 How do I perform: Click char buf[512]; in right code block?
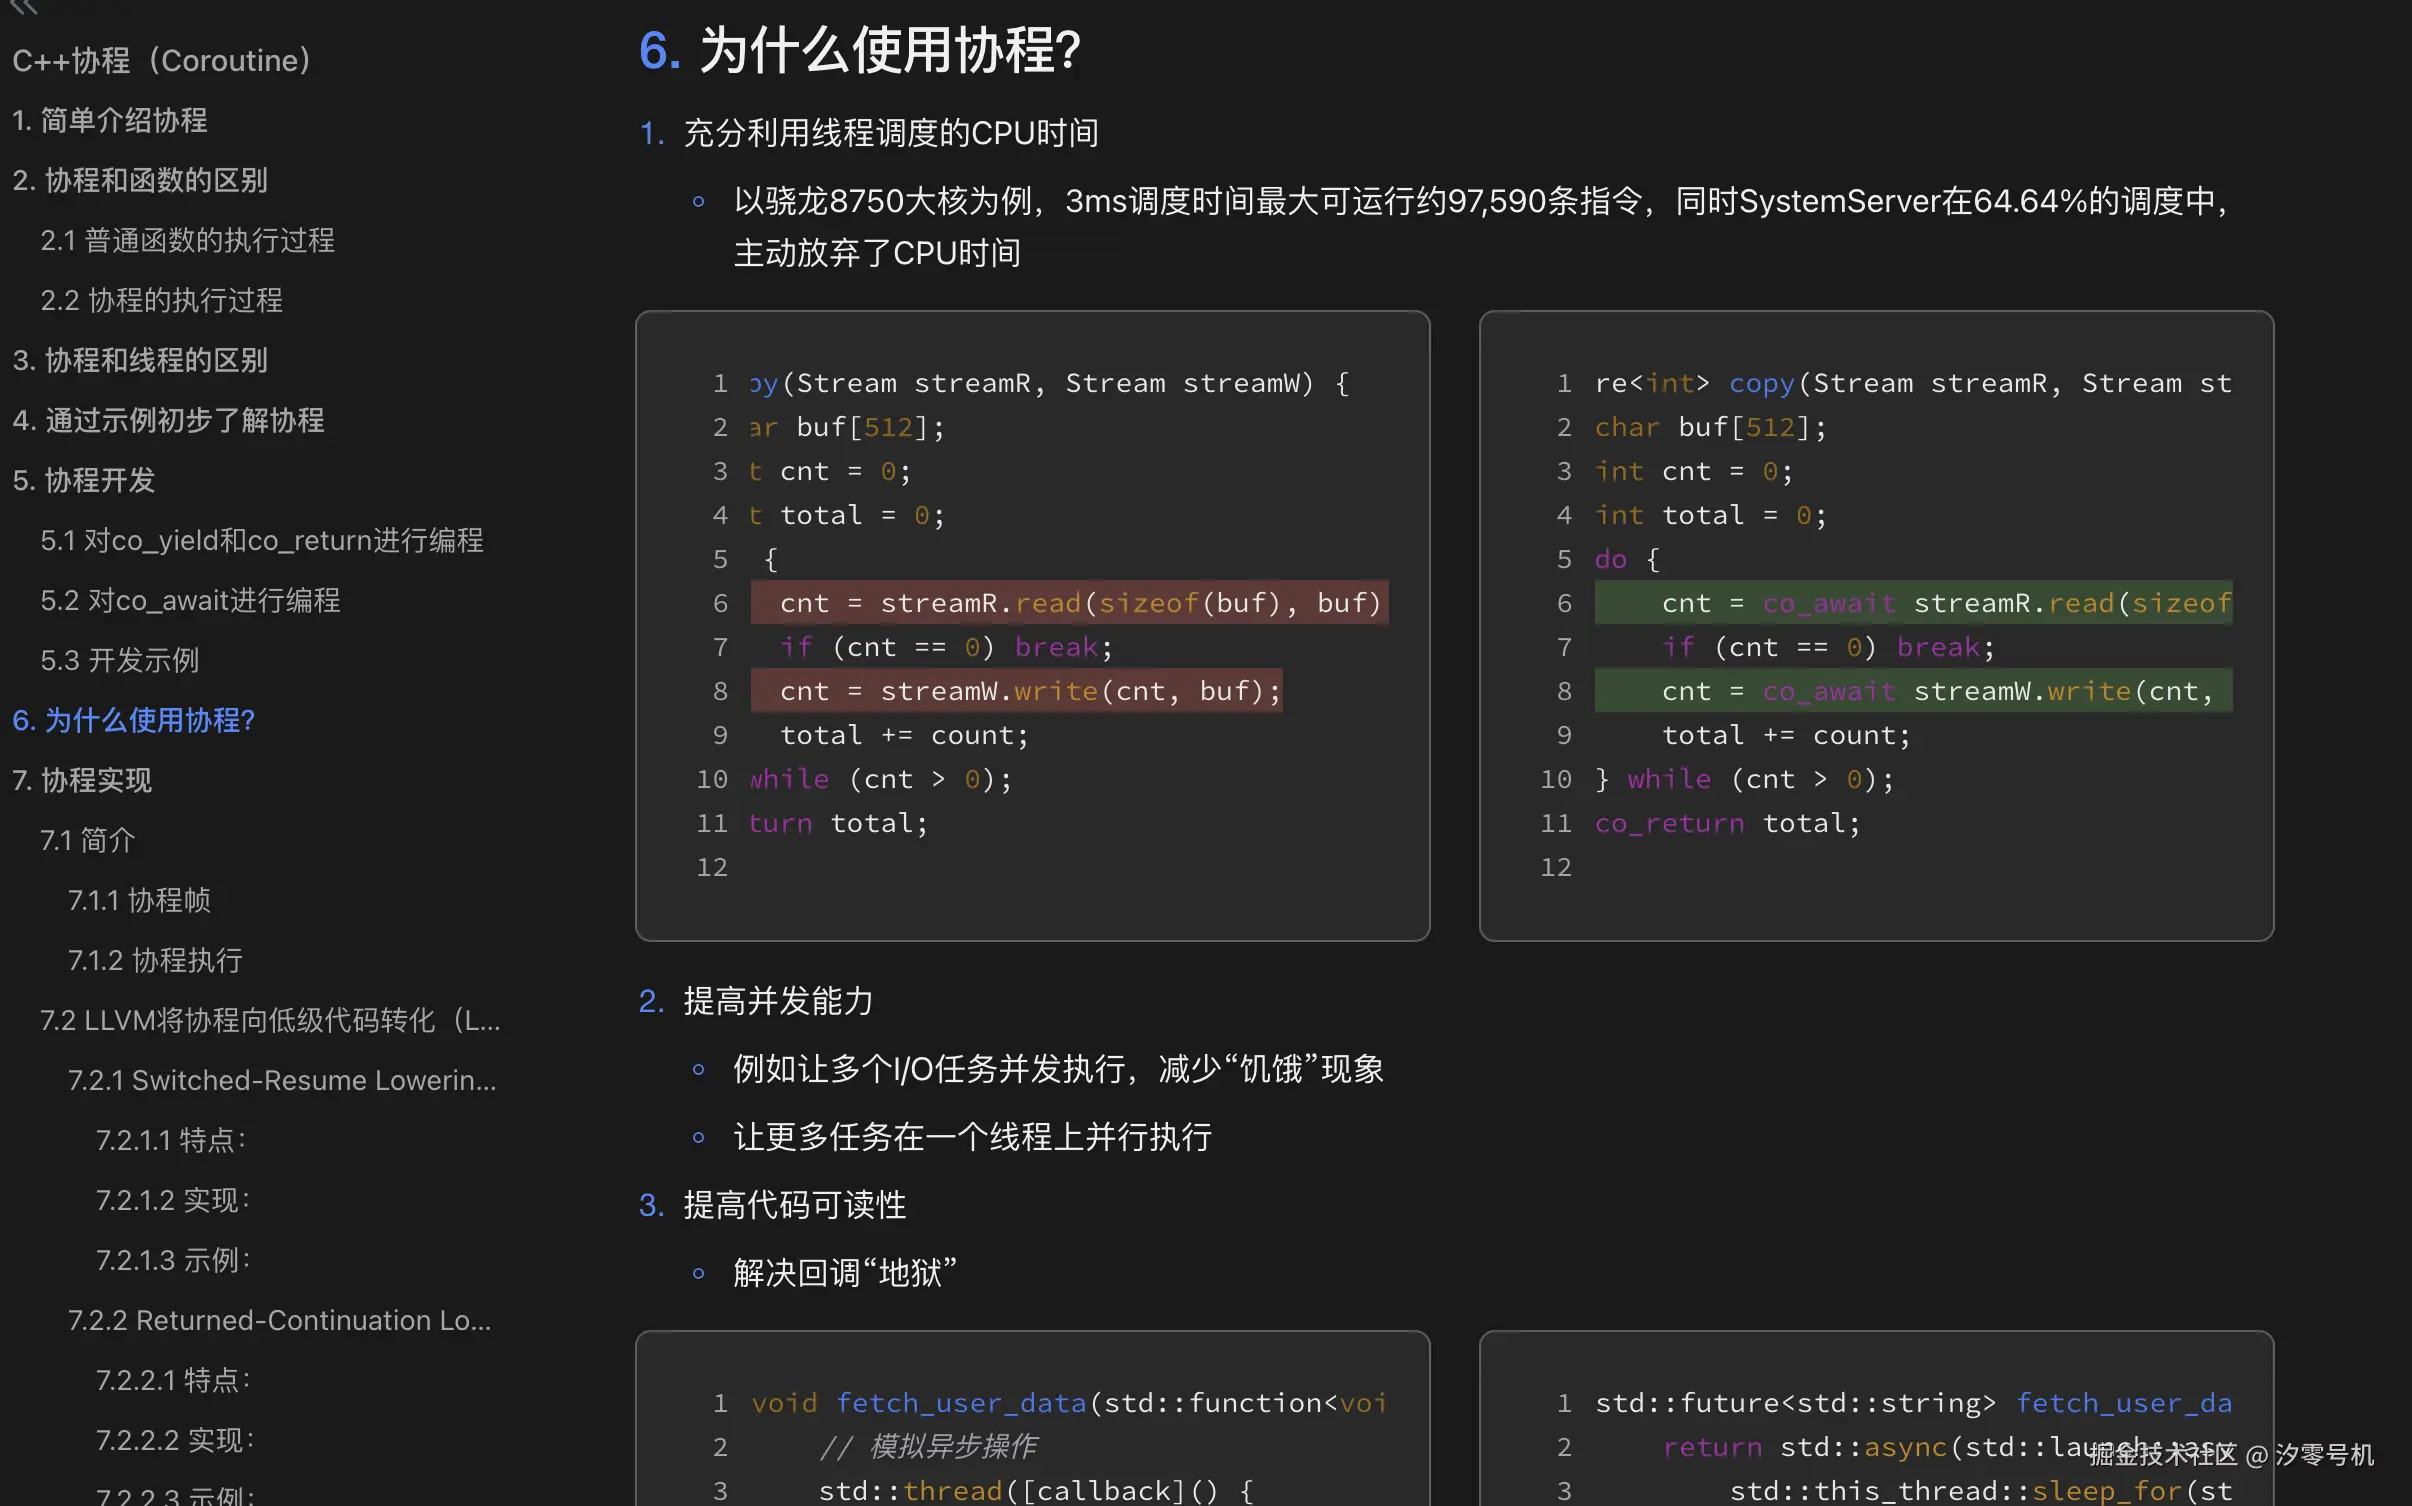[1711, 427]
